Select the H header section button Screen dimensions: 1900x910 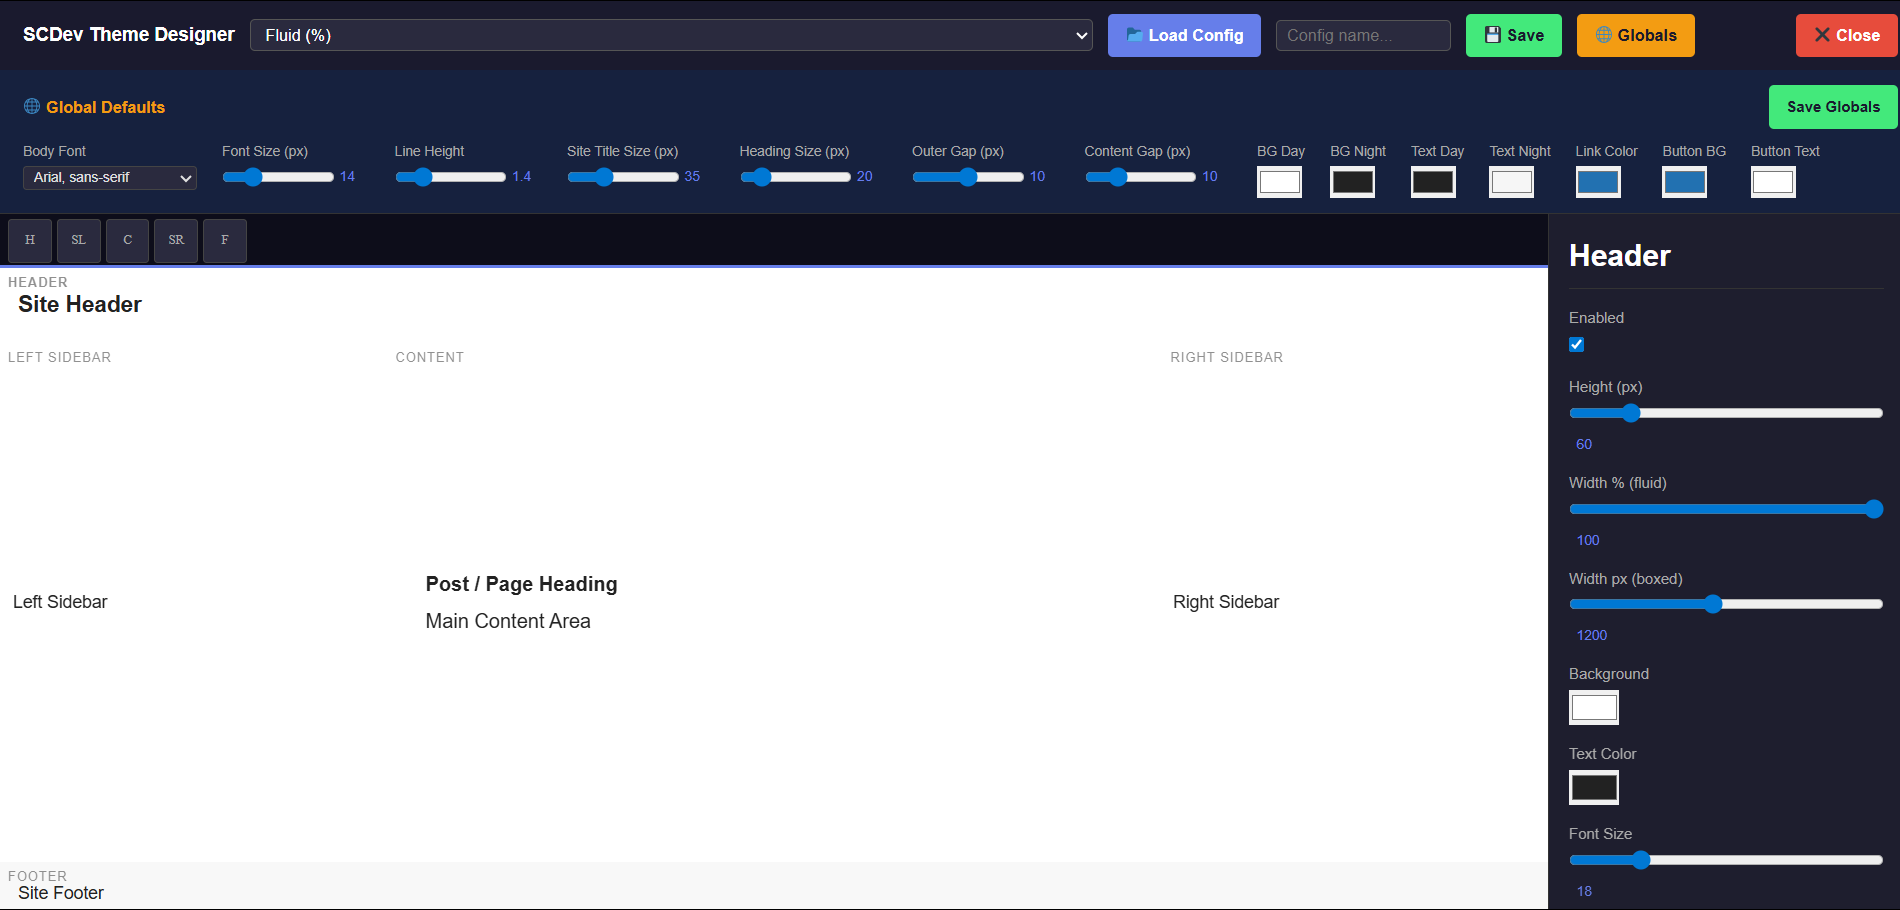click(x=30, y=241)
